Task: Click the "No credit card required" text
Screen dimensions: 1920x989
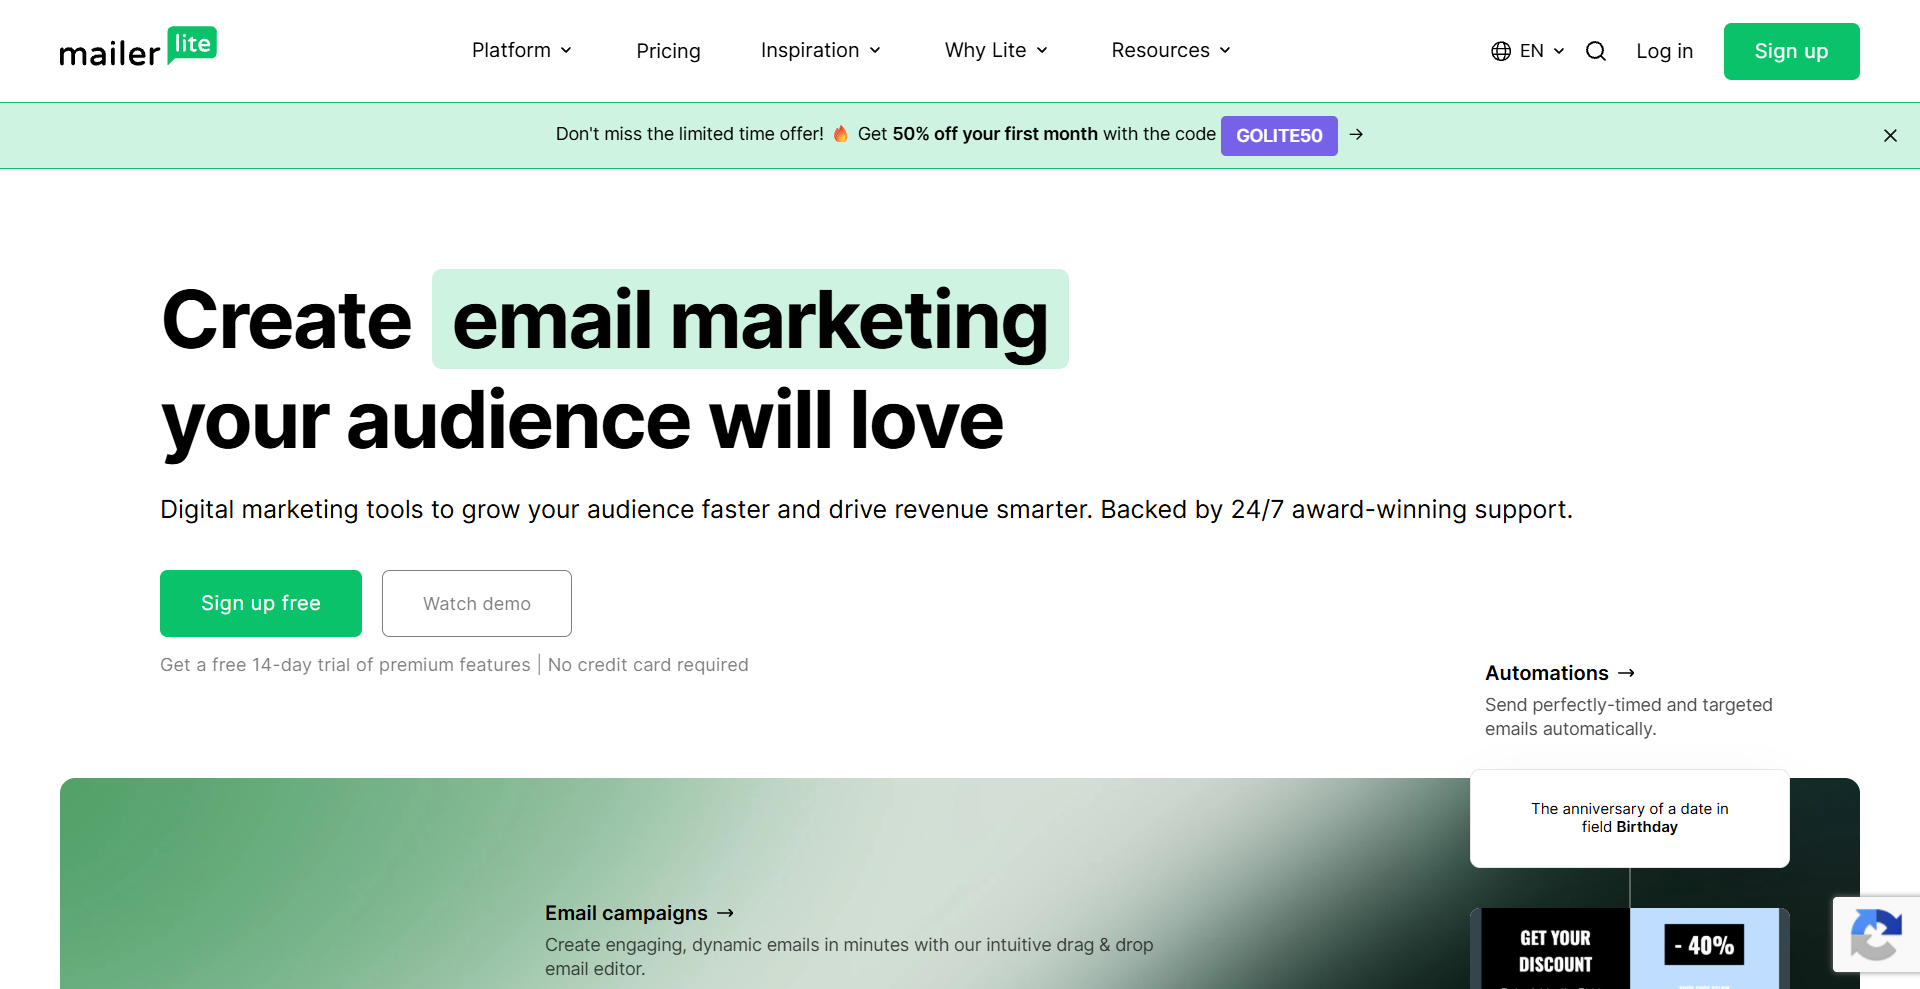Action: click(648, 665)
